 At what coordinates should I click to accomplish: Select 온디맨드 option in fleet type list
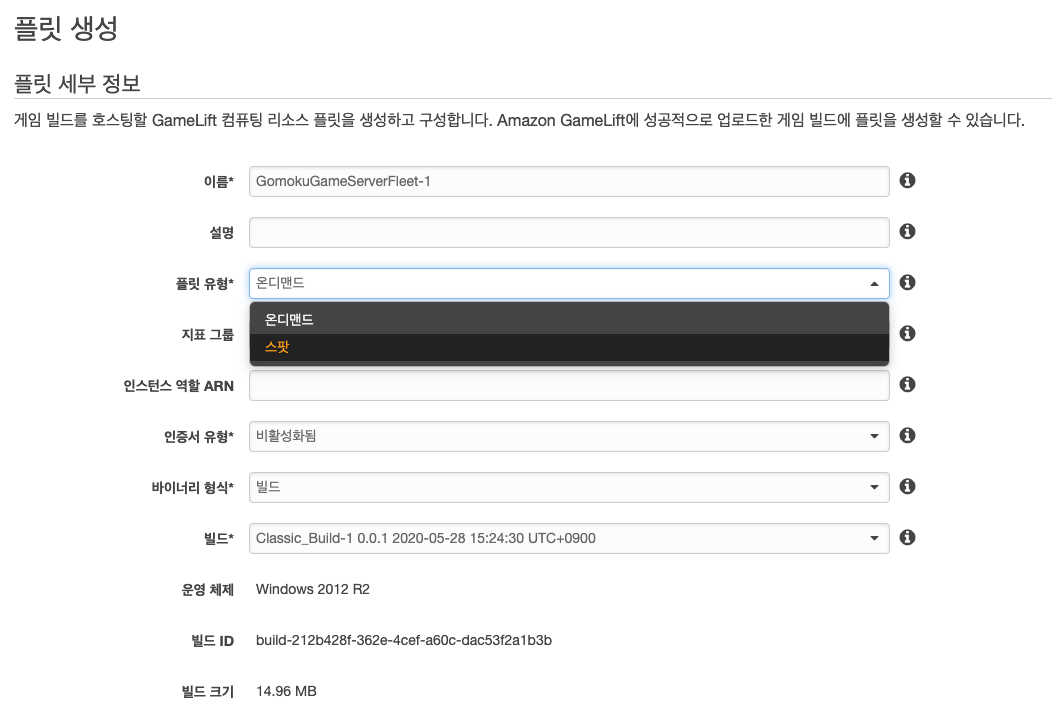tap(569, 319)
